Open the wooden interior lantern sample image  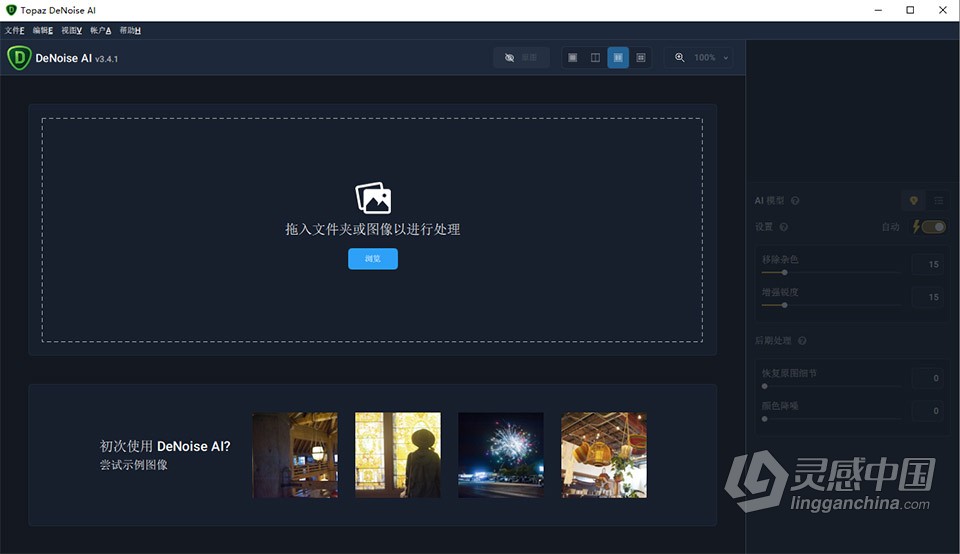click(295, 455)
